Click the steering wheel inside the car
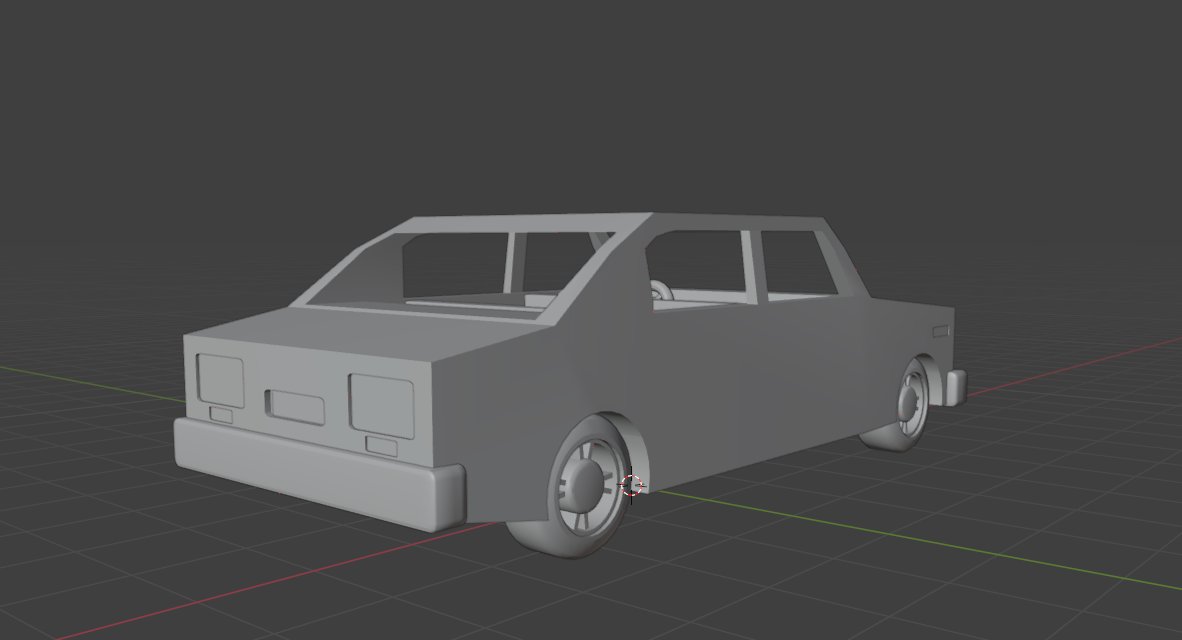The width and height of the screenshot is (1182, 640). pos(663,291)
